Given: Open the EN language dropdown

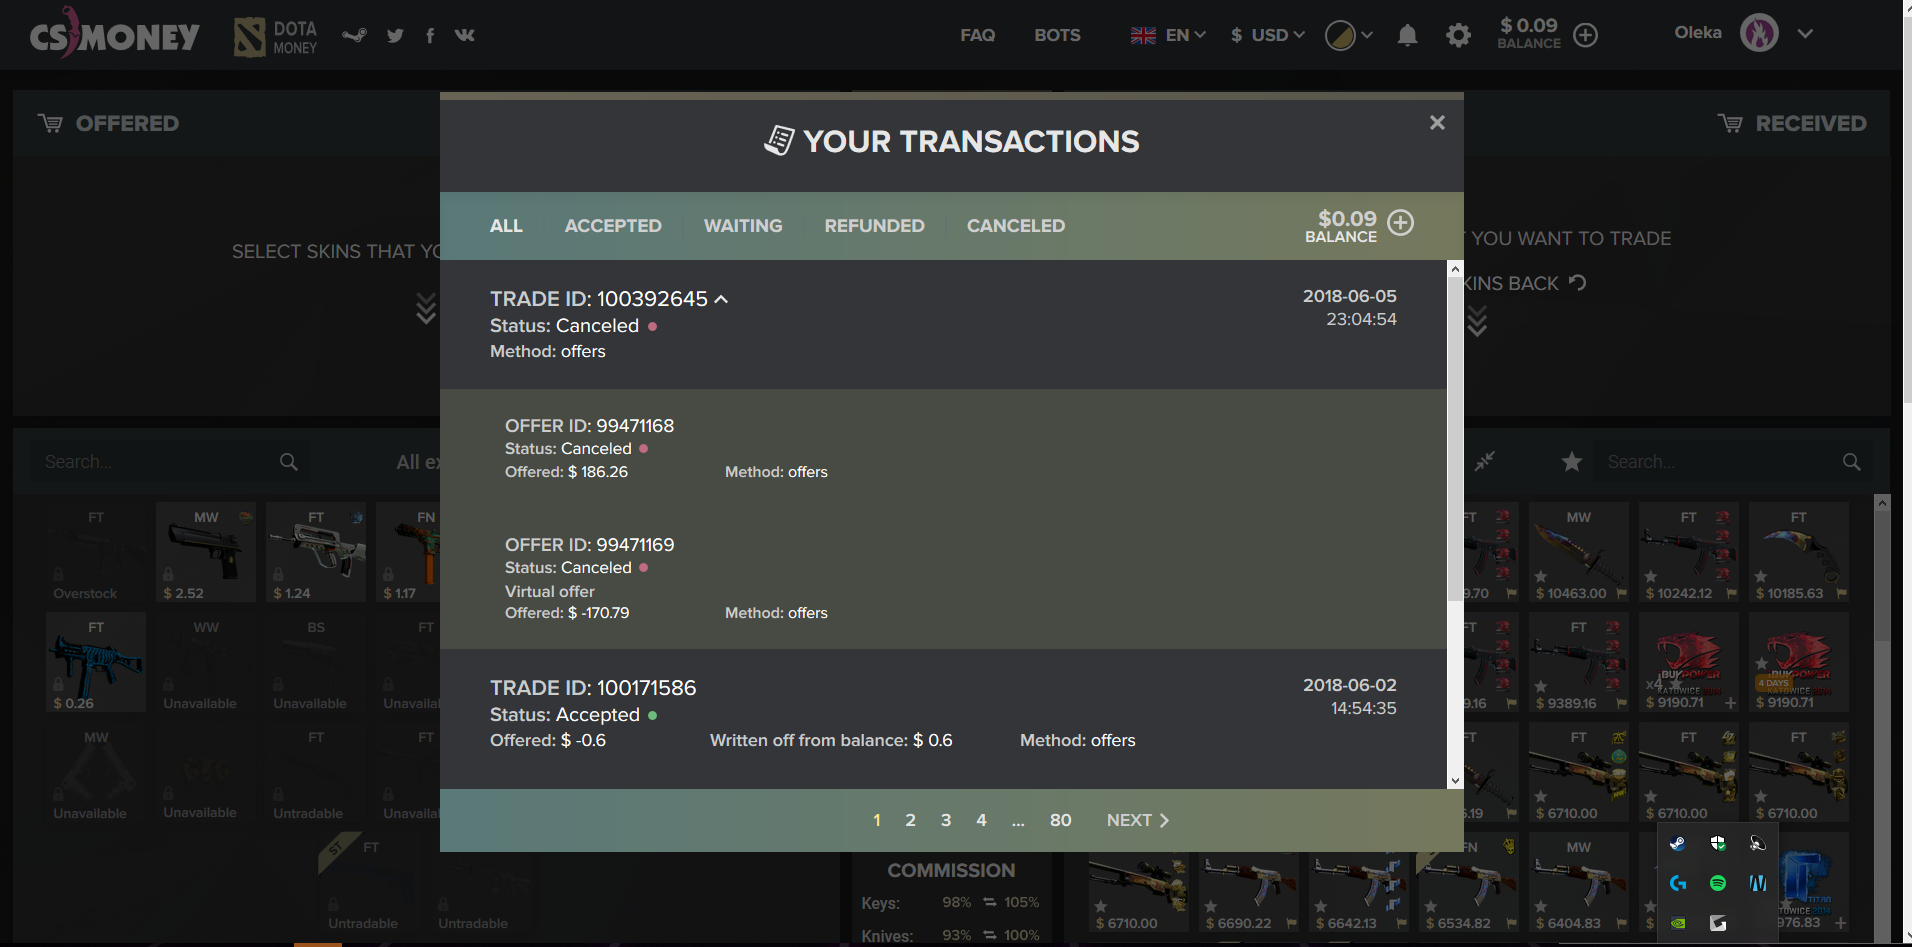Looking at the screenshot, I should pyautogui.click(x=1168, y=35).
